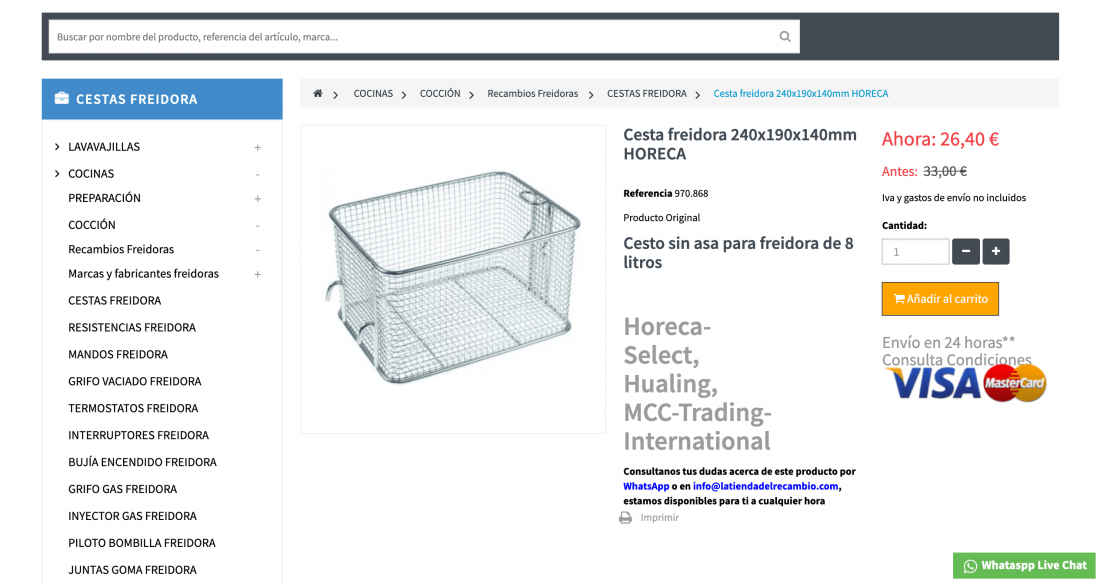Expand Marcas y fabricantes freidoras

click(257, 274)
